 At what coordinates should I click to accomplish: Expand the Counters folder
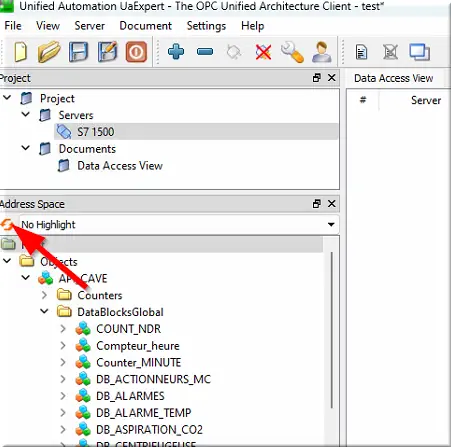(44, 295)
